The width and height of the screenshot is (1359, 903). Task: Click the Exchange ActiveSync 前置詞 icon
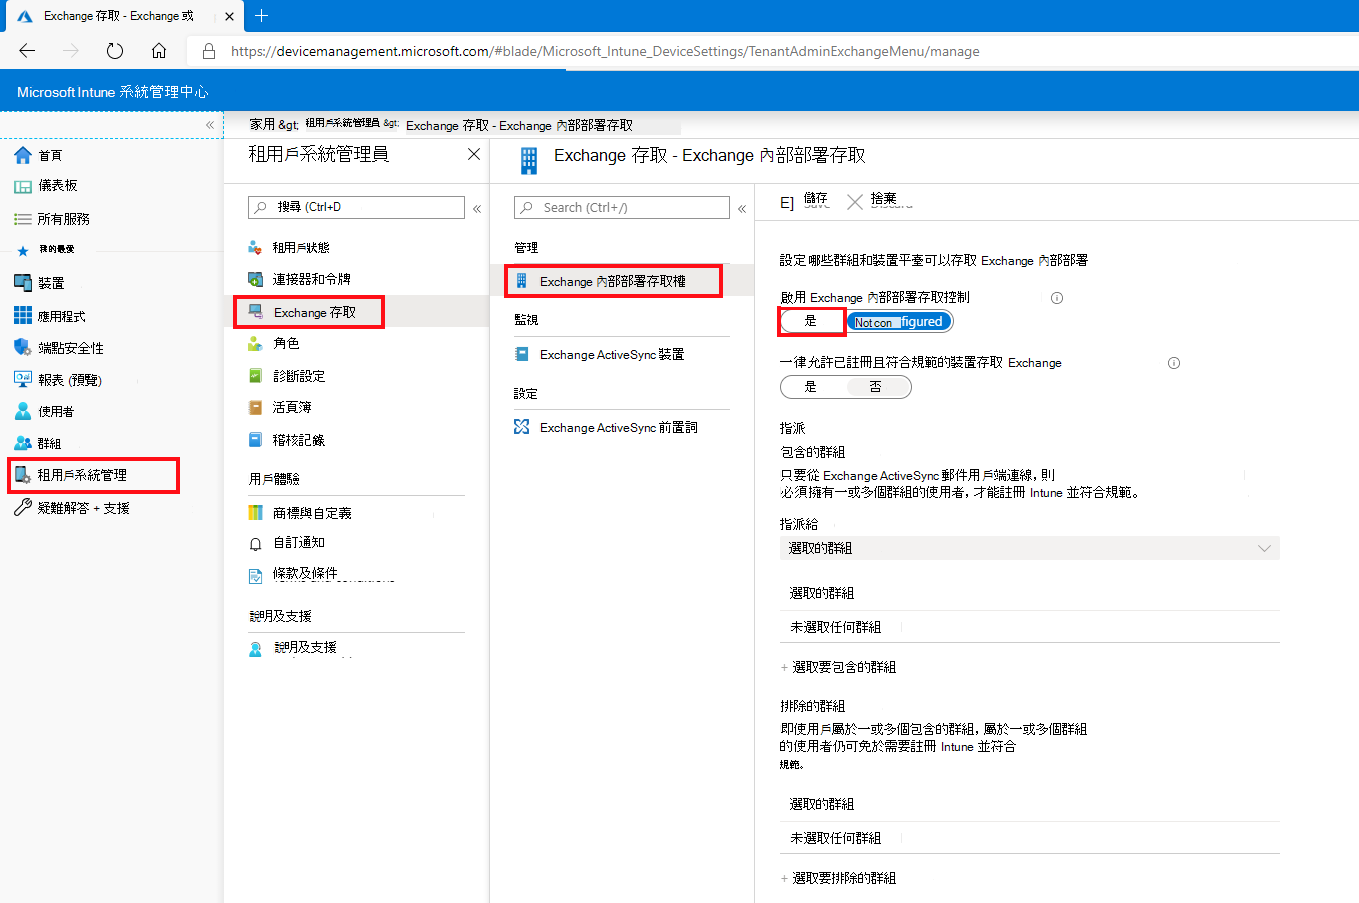(521, 427)
